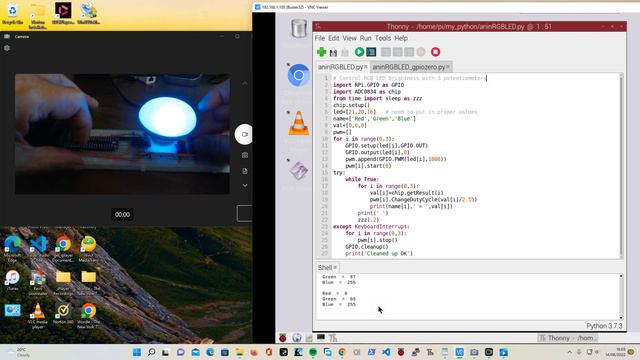Click the green Run script button in Thonny
The width and height of the screenshot is (640, 360).
coord(359,52)
